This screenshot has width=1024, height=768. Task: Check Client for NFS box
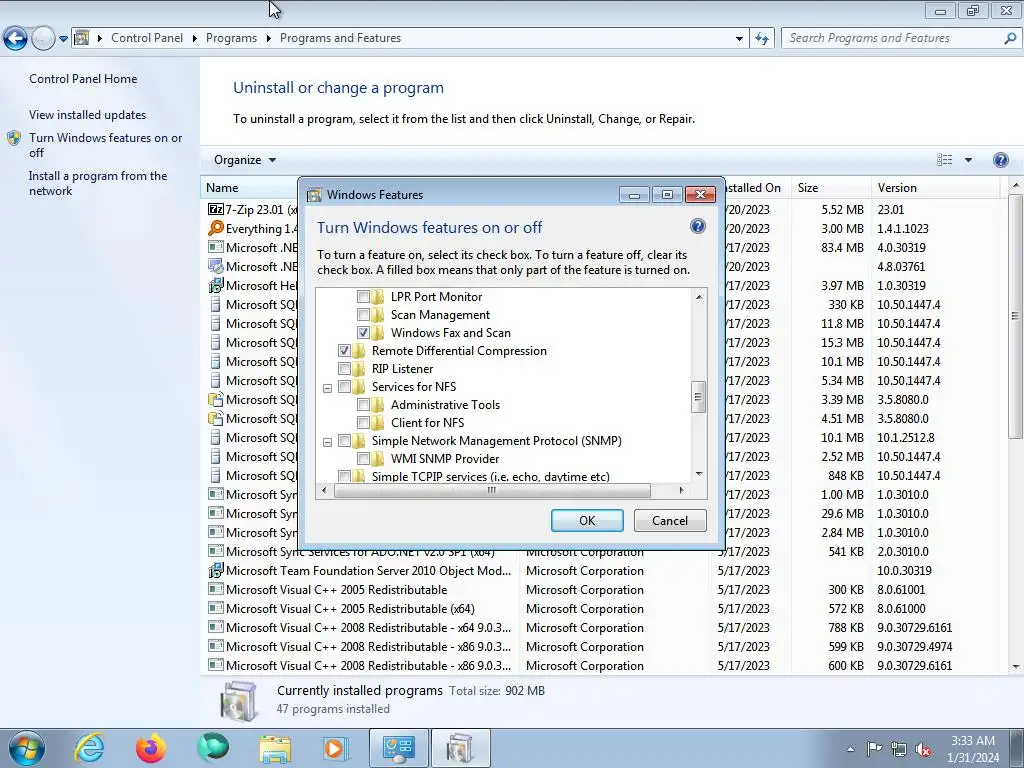[x=363, y=423]
